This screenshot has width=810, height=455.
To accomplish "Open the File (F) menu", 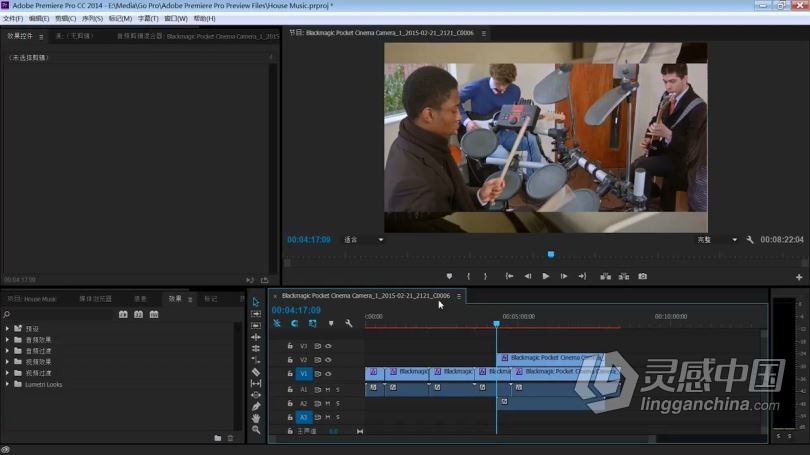I will [x=13, y=19].
